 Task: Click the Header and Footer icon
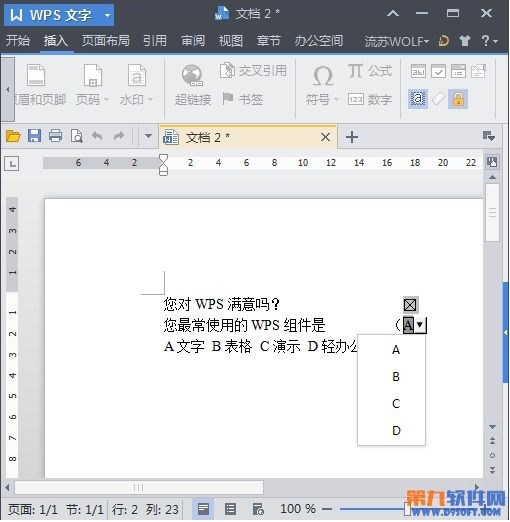(x=36, y=75)
